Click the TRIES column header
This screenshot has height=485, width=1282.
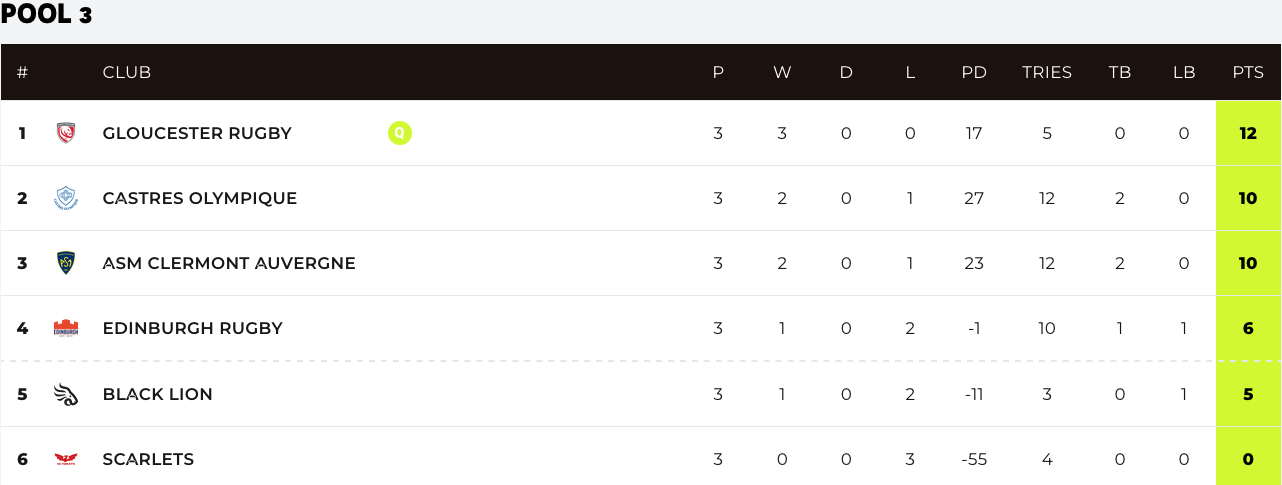(1047, 73)
